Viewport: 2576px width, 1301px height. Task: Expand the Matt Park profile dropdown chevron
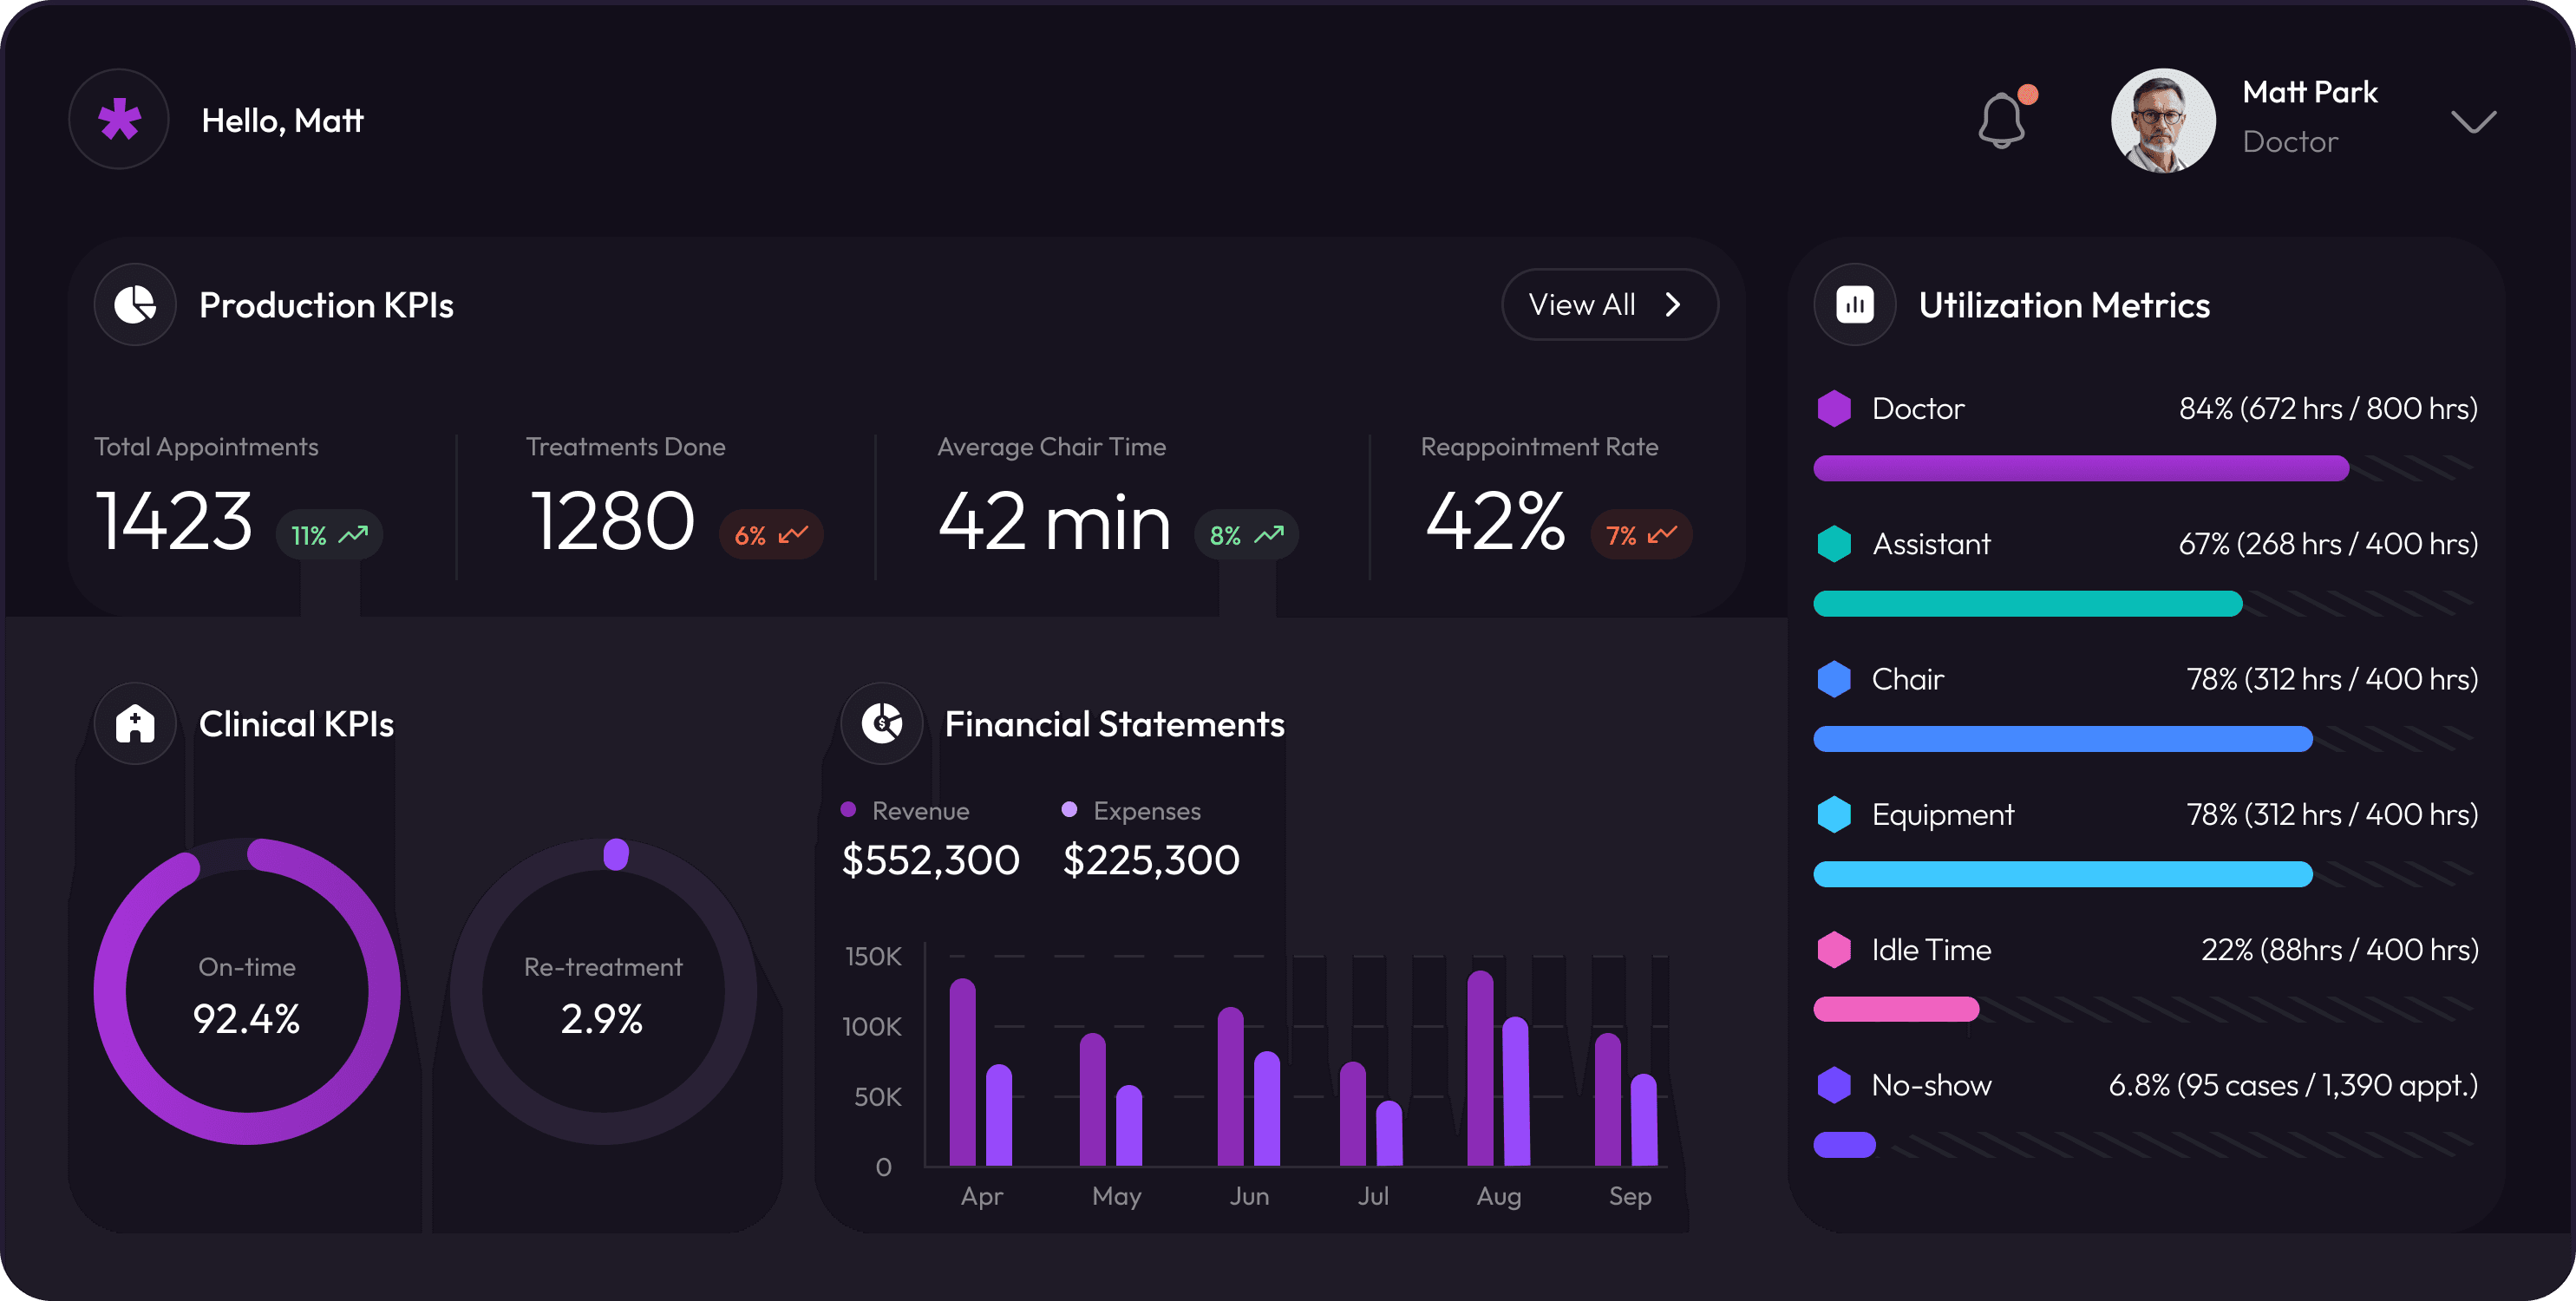pyautogui.click(x=2474, y=122)
